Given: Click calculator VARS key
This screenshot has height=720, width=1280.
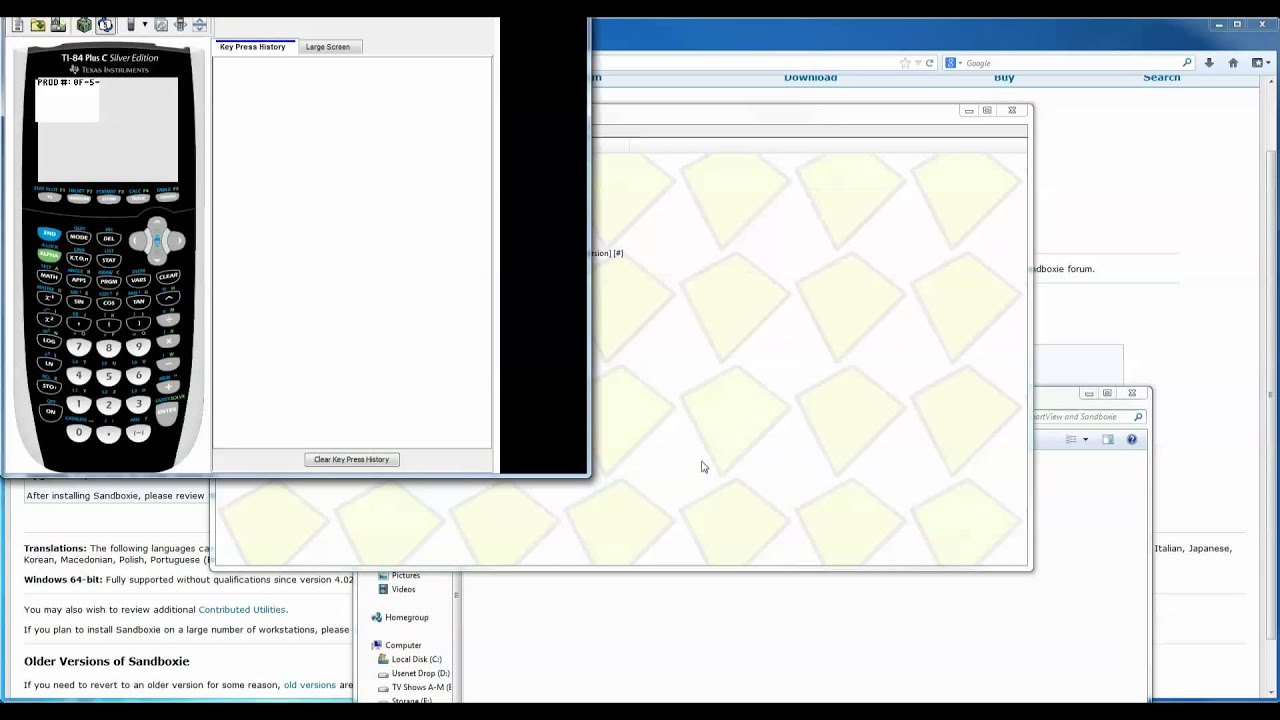Looking at the screenshot, I should click(139, 281).
